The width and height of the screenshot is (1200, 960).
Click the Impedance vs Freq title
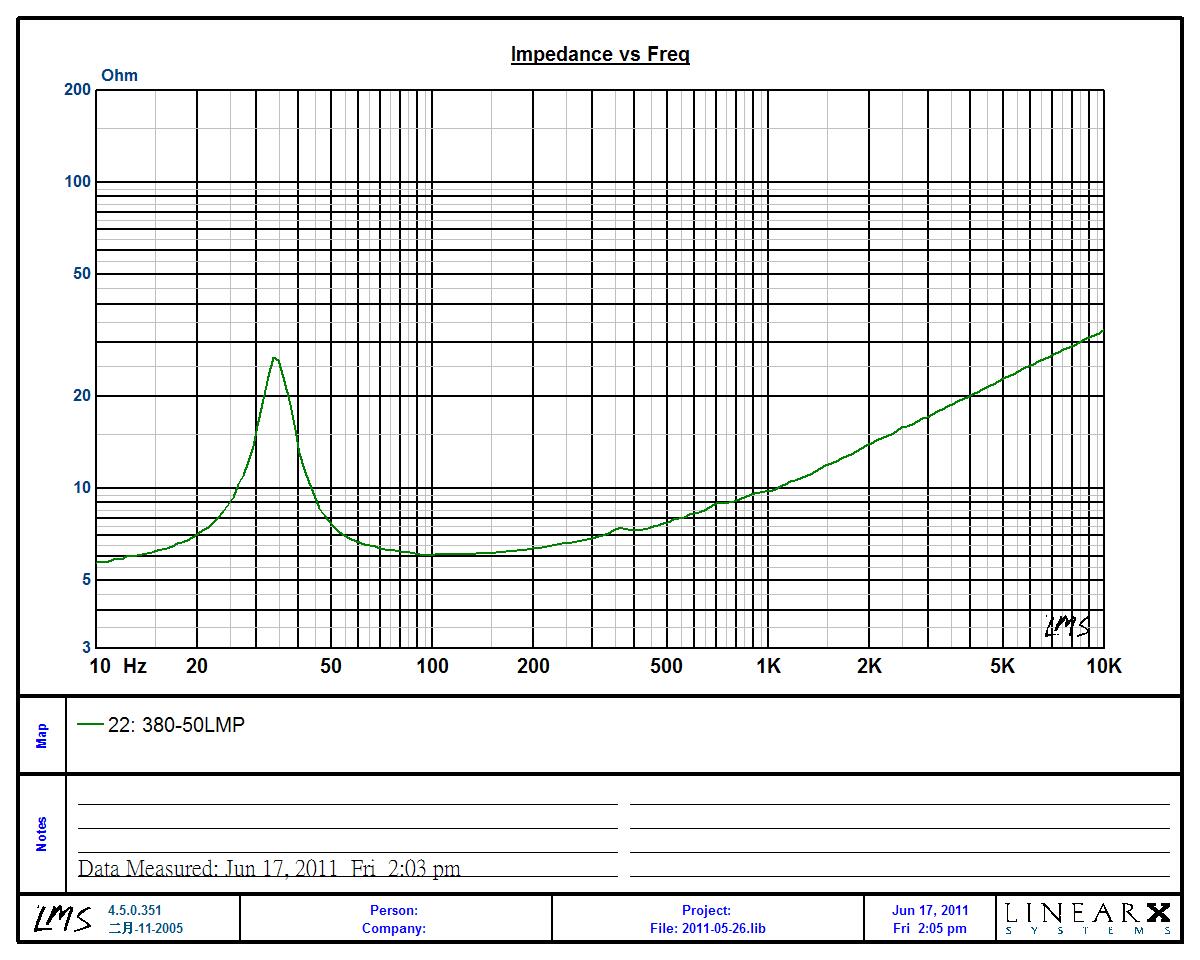pos(600,54)
